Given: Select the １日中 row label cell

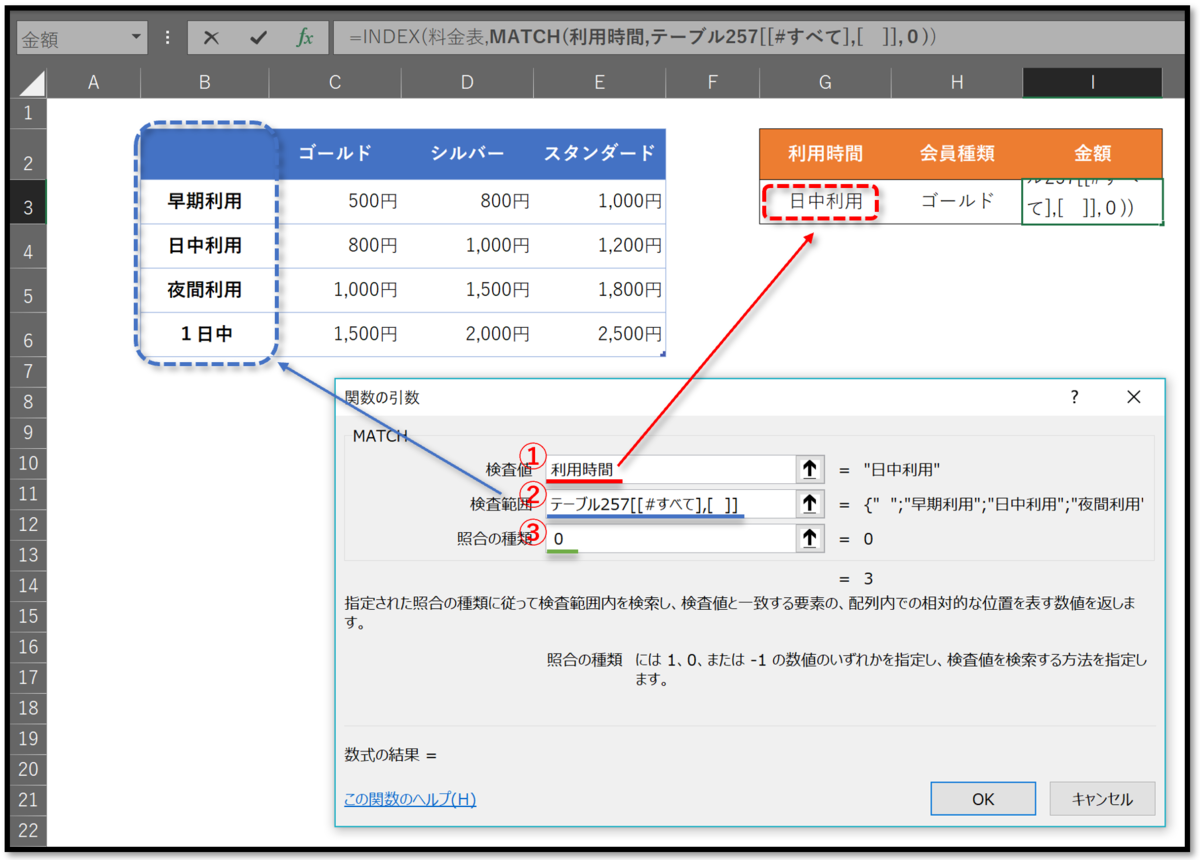Looking at the screenshot, I should 205,334.
